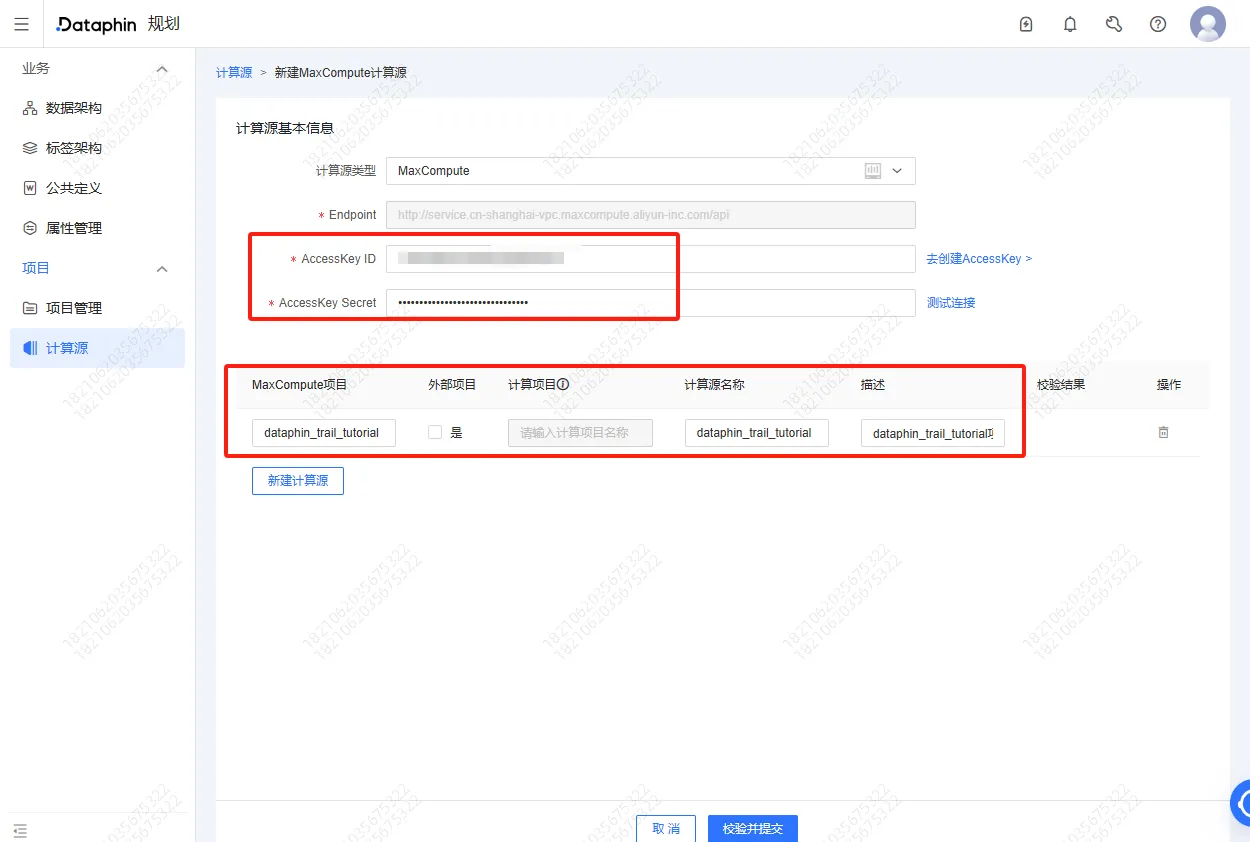Edit the 描述 input field
This screenshot has width=1250, height=842.
pyautogui.click(x=932, y=433)
